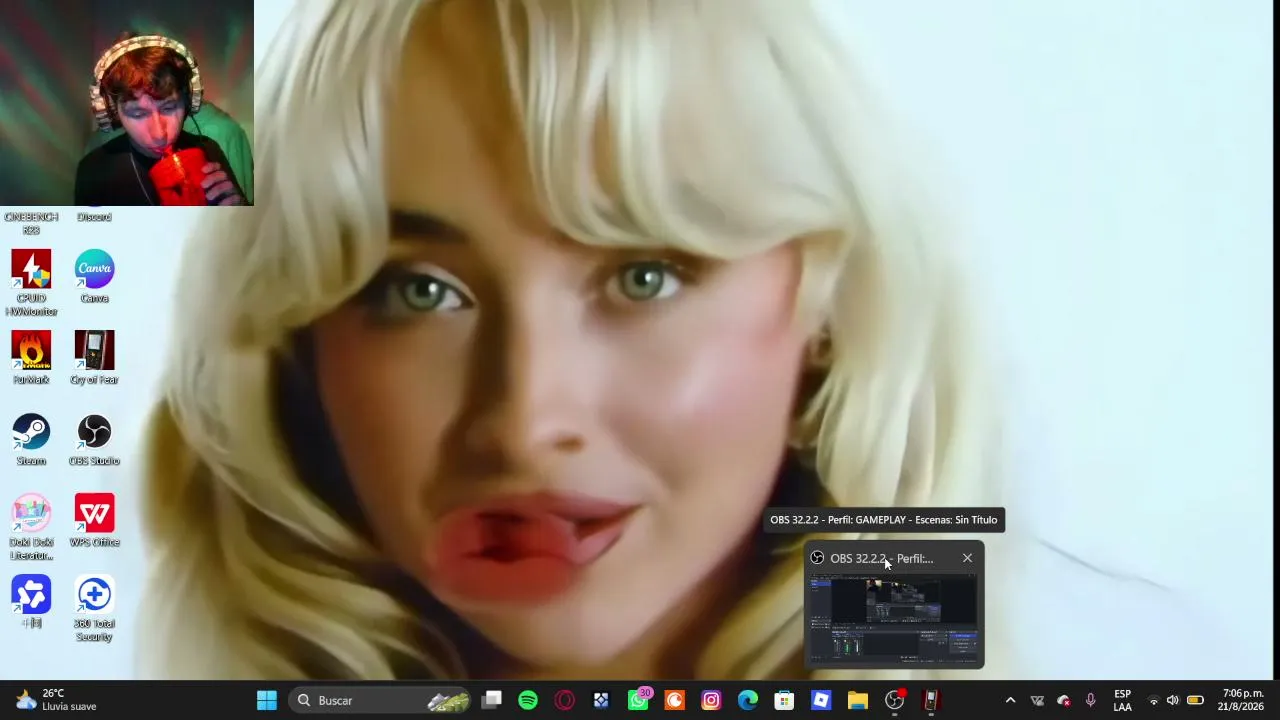The image size is (1280, 720).
Task: Open the 360 Total Security shortcut
Action: point(94,609)
